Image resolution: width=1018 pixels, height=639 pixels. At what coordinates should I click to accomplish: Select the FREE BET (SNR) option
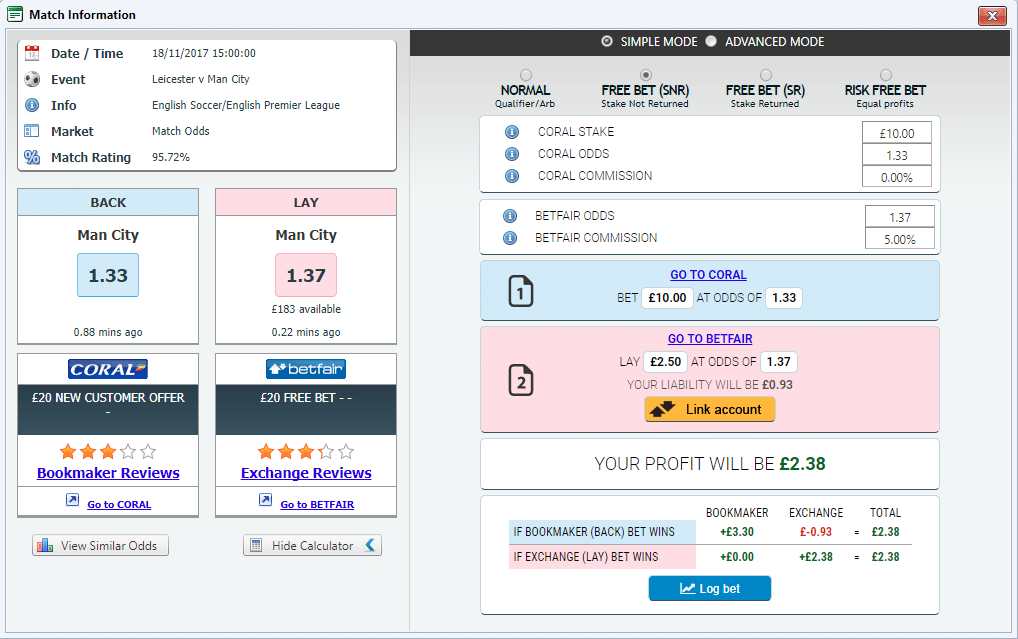tap(646, 74)
